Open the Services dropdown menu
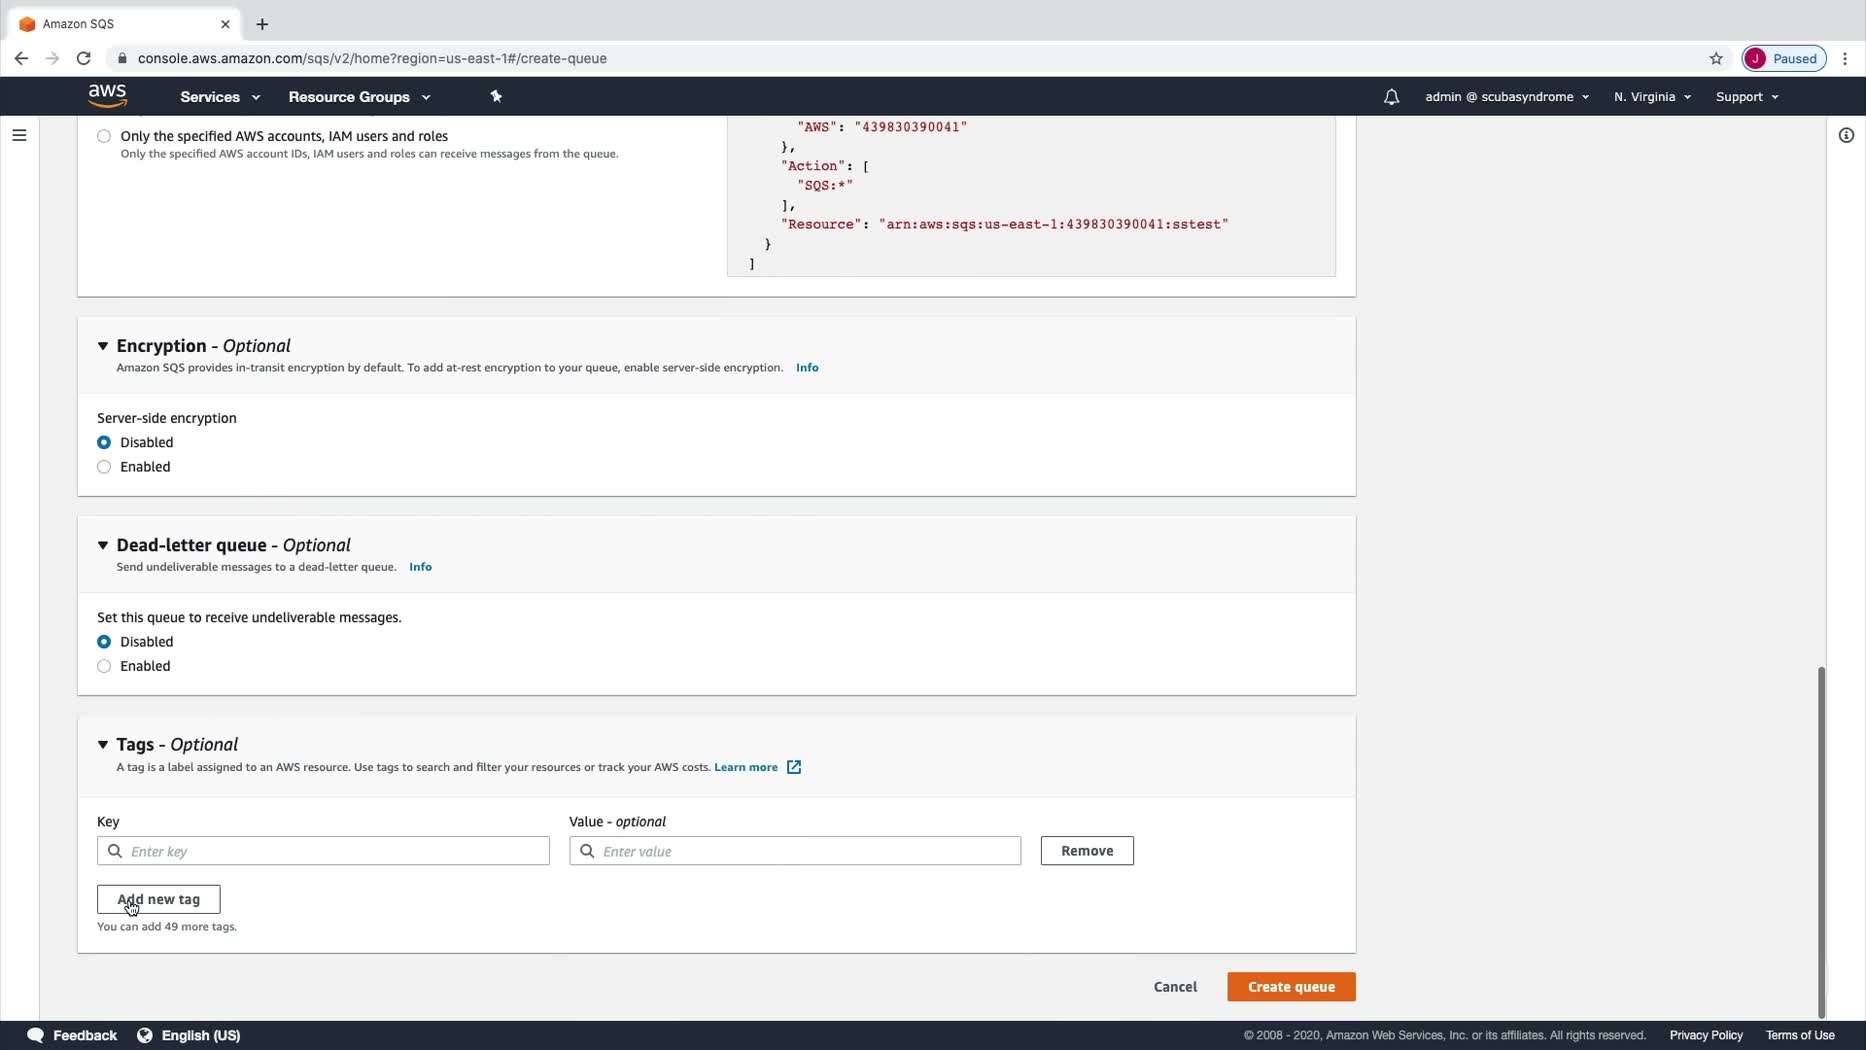Viewport: 1866px width, 1050px height. tap(220, 97)
